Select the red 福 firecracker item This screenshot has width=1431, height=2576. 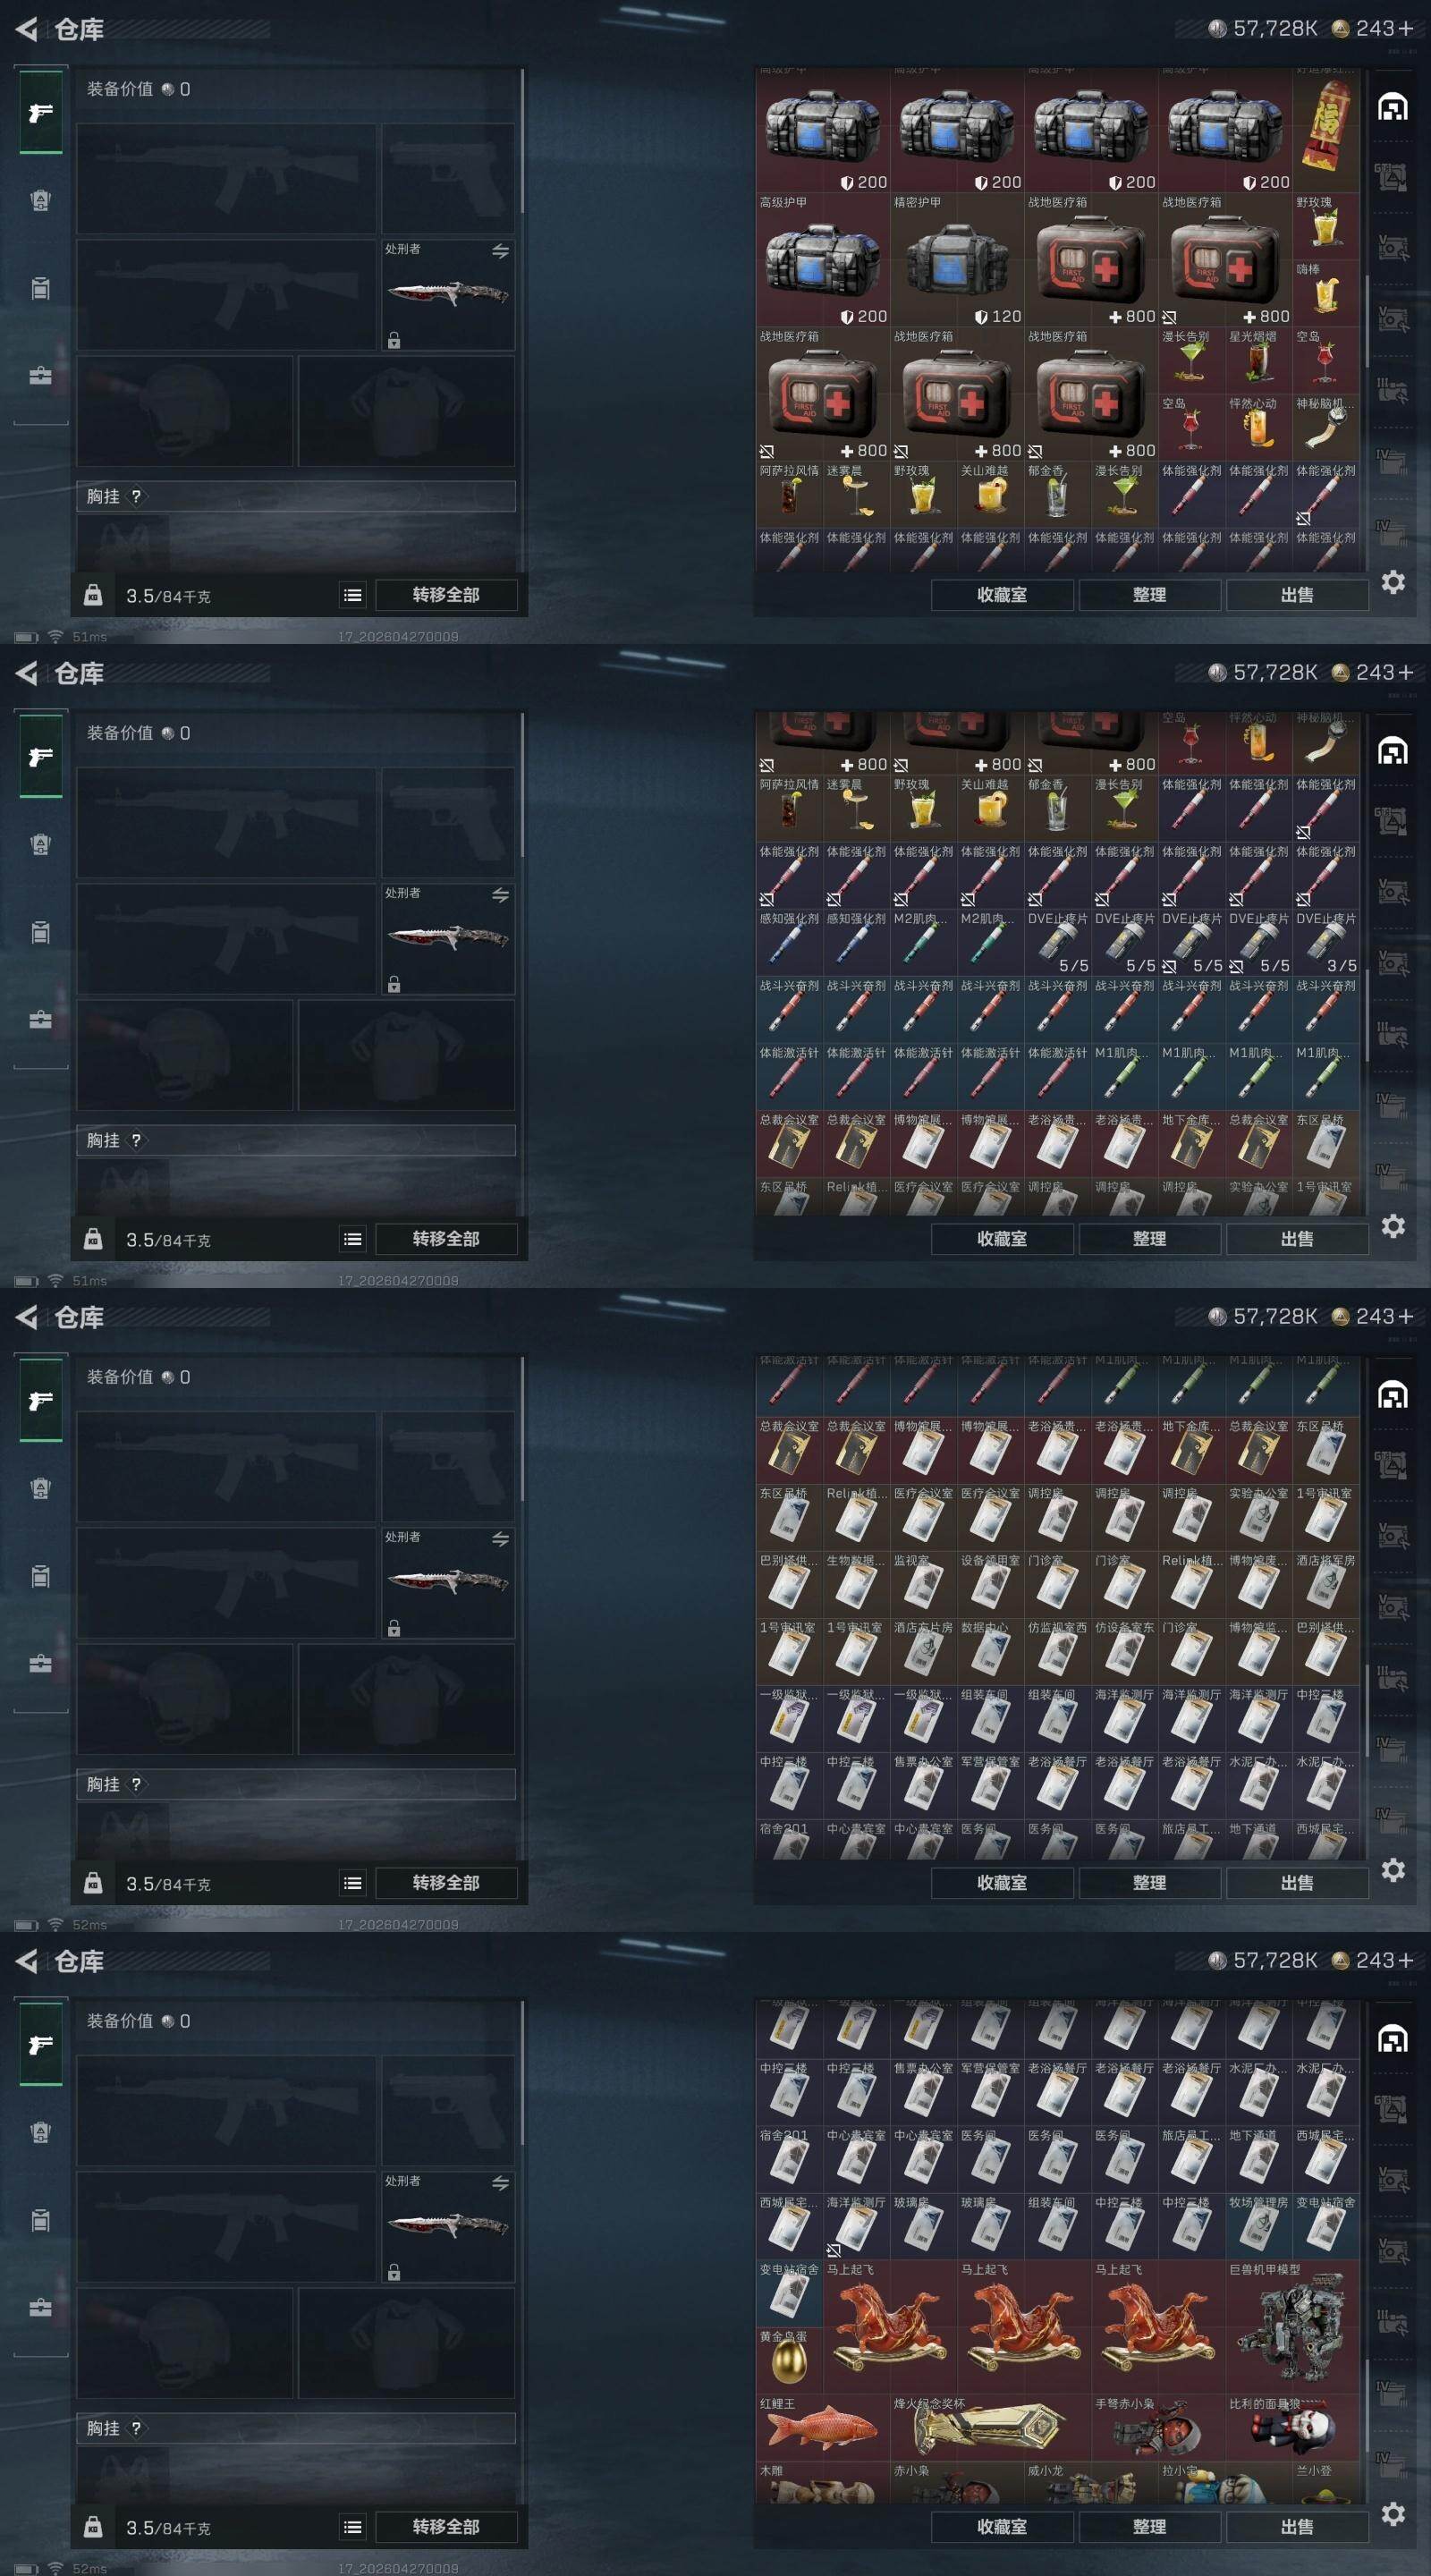point(1325,126)
